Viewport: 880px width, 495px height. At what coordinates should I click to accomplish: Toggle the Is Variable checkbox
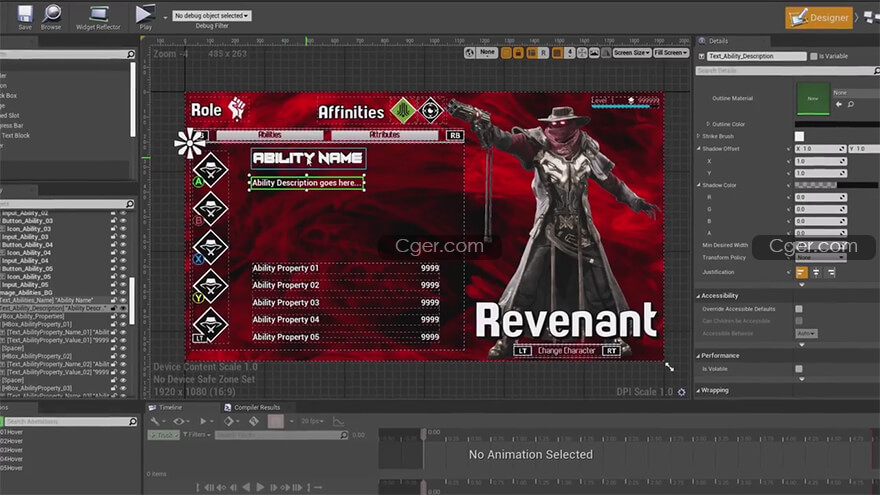tap(814, 56)
